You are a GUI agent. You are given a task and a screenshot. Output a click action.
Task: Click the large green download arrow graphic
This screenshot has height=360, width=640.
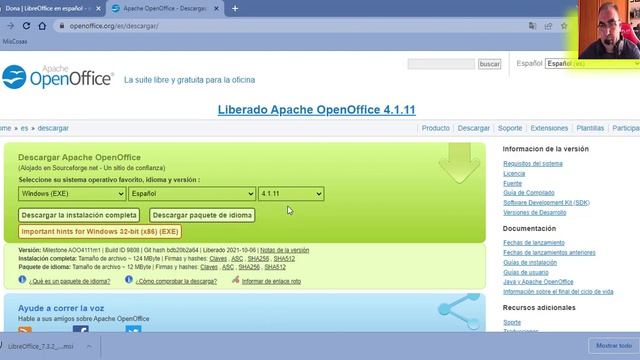(x=459, y=163)
